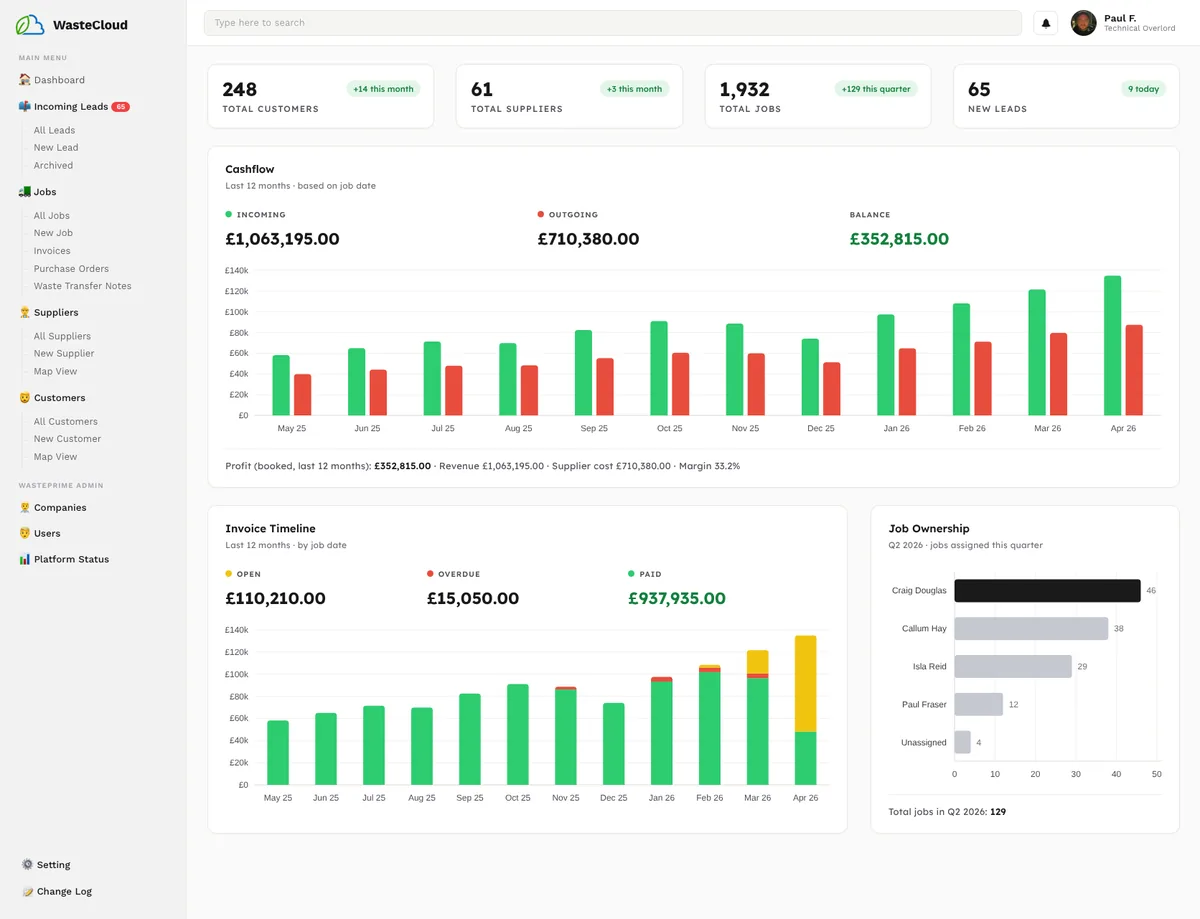This screenshot has height=919, width=1200.
Task: Click green Apr 26 incoming cashflow bar
Action: [1112, 346]
